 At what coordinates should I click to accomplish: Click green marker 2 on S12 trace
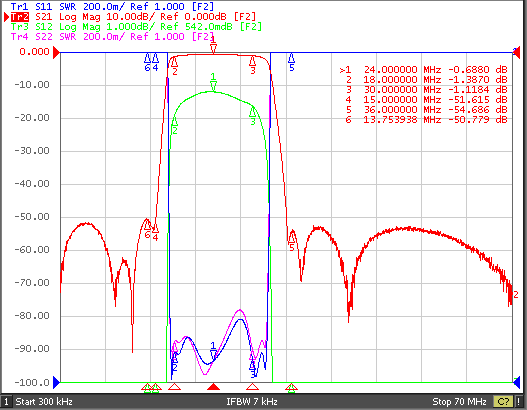[174, 126]
